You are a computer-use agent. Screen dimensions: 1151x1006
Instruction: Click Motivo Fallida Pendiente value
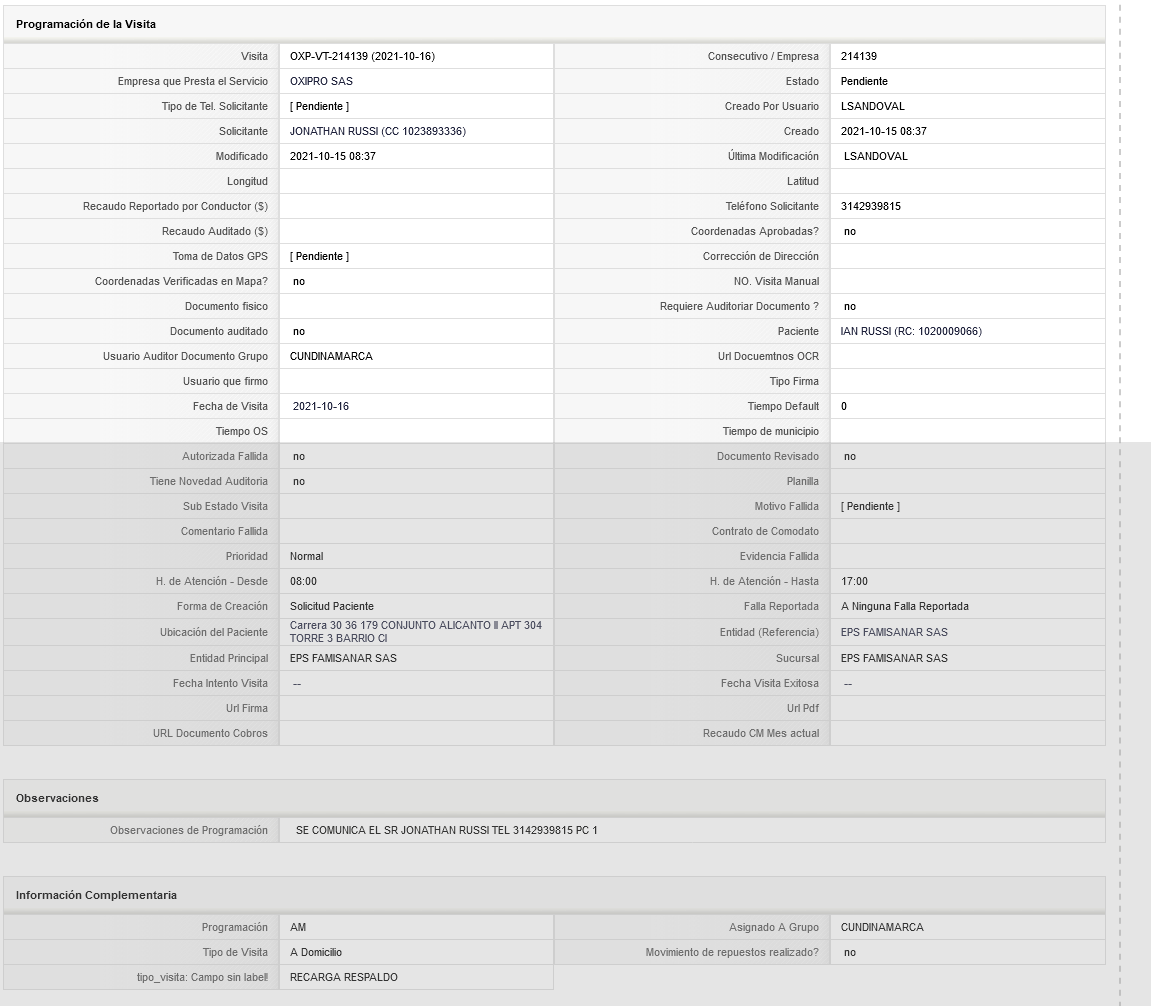tap(870, 507)
